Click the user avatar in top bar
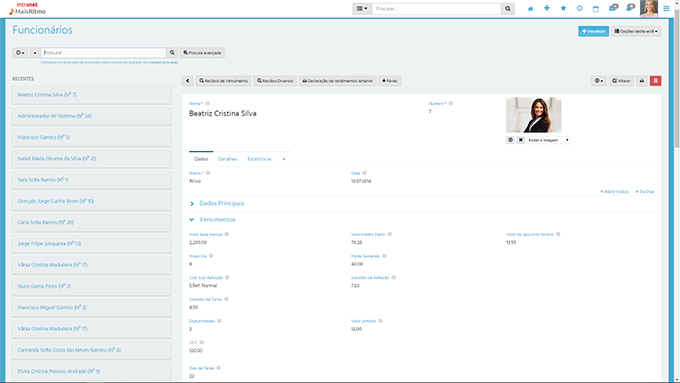680x383 pixels. click(x=649, y=8)
